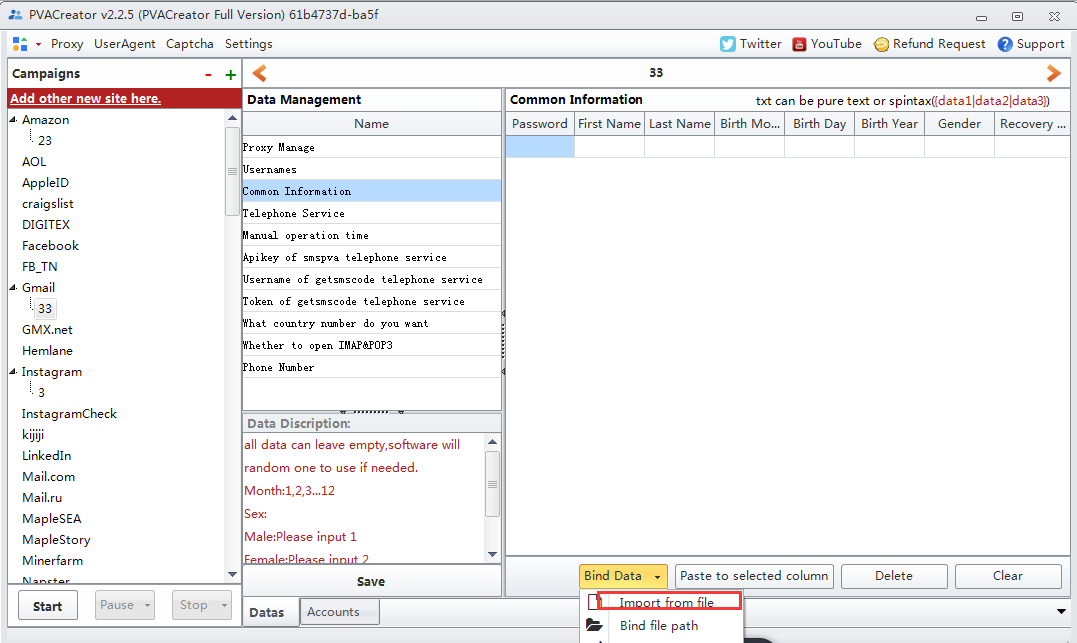
Task: Go to previous campaign with left orange arrow
Action: [259, 73]
